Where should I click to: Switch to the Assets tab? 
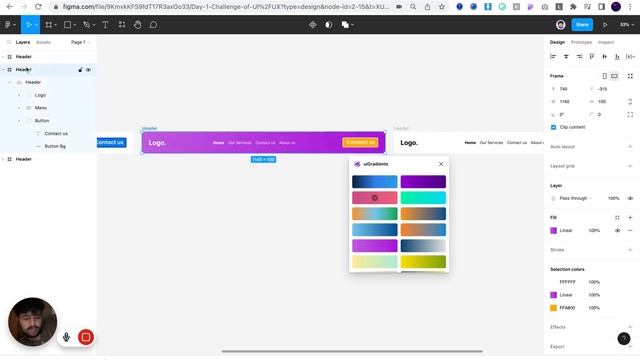[43, 42]
